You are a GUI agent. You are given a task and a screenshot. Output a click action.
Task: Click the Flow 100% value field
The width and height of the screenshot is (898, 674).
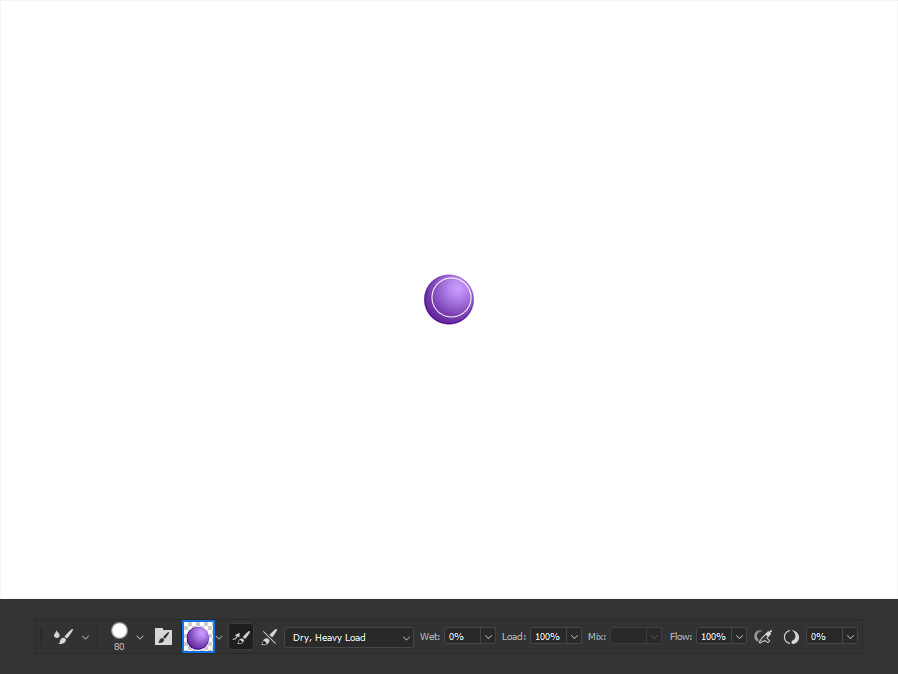point(714,636)
